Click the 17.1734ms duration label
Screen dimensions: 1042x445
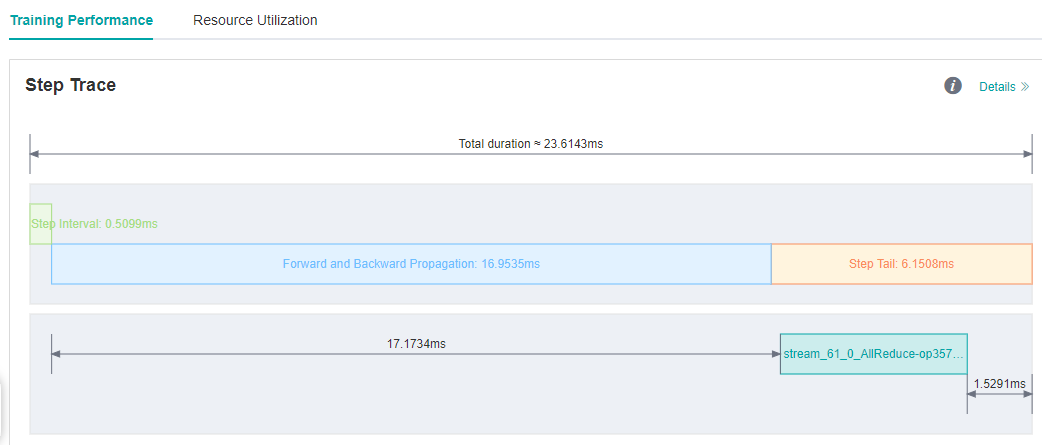tap(416, 343)
